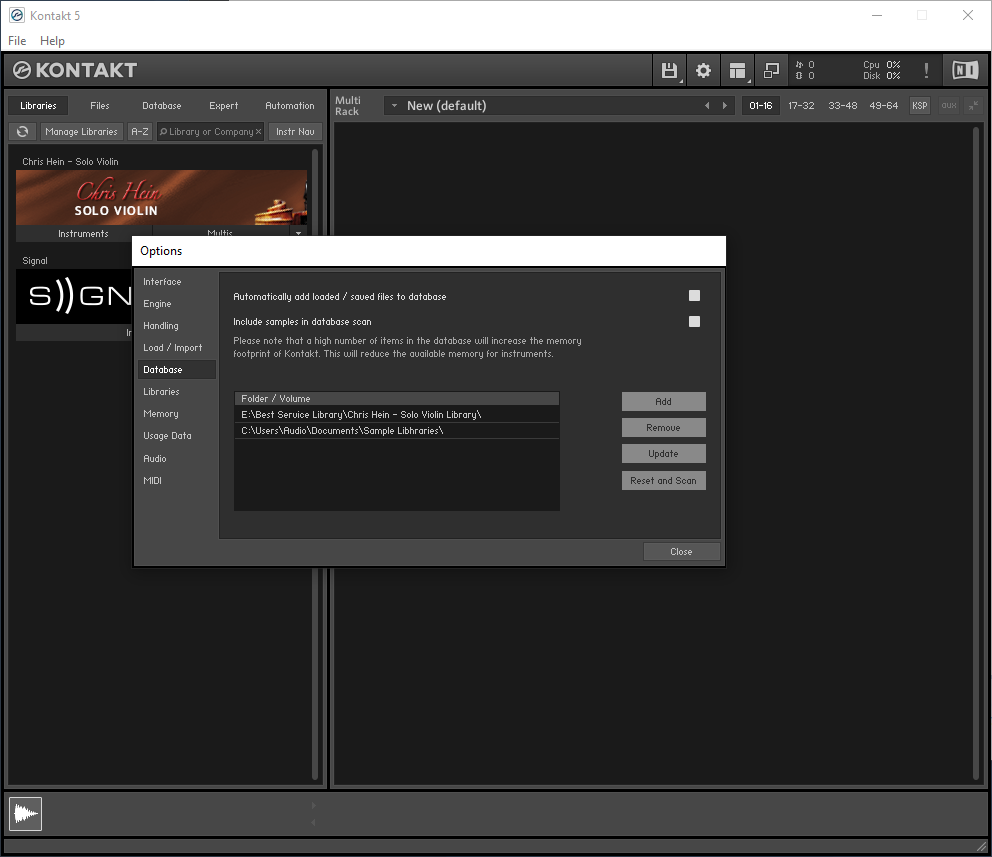Click the refresh libraries icon

click(x=22, y=131)
